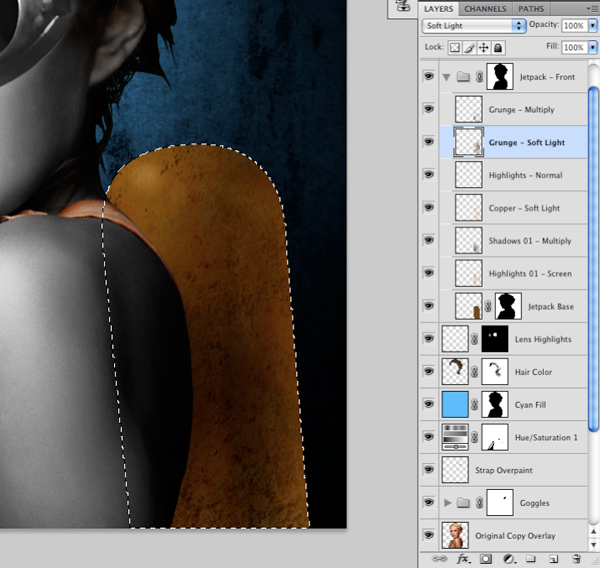This screenshot has height=568, width=600.
Task: Hide the Highlights 01 – Screen layer
Action: 429,273
